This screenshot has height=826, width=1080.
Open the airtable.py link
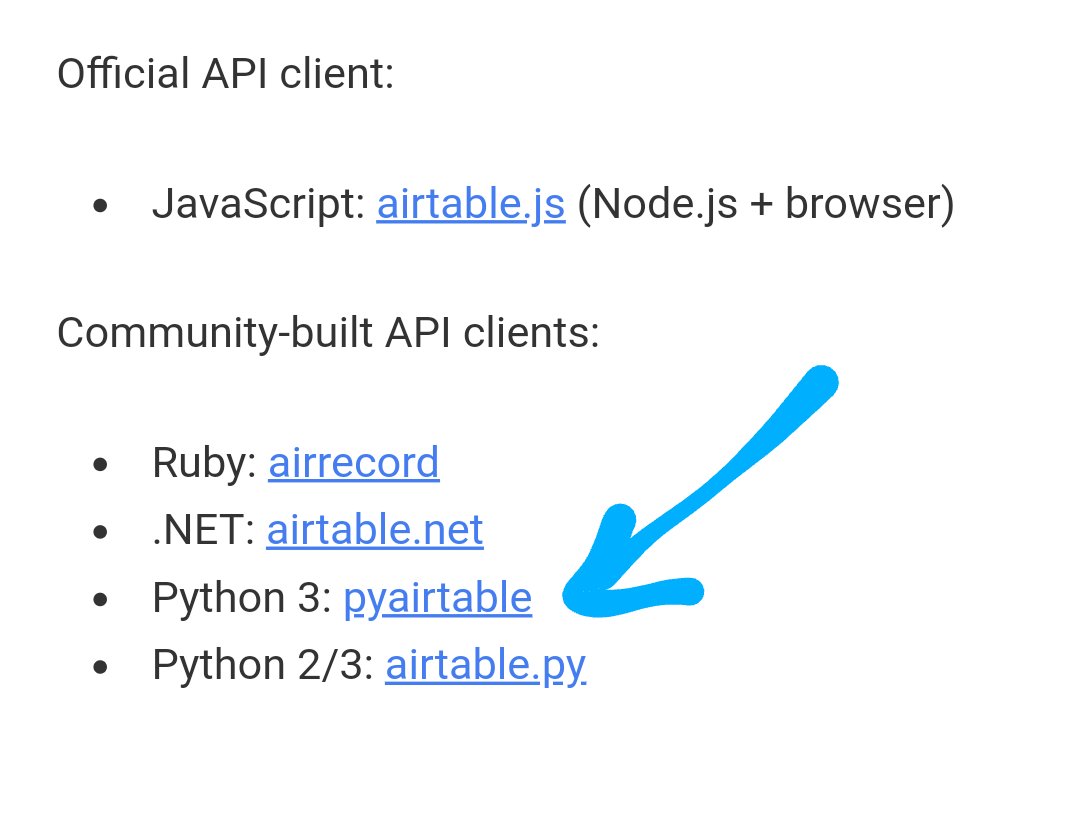point(486,665)
